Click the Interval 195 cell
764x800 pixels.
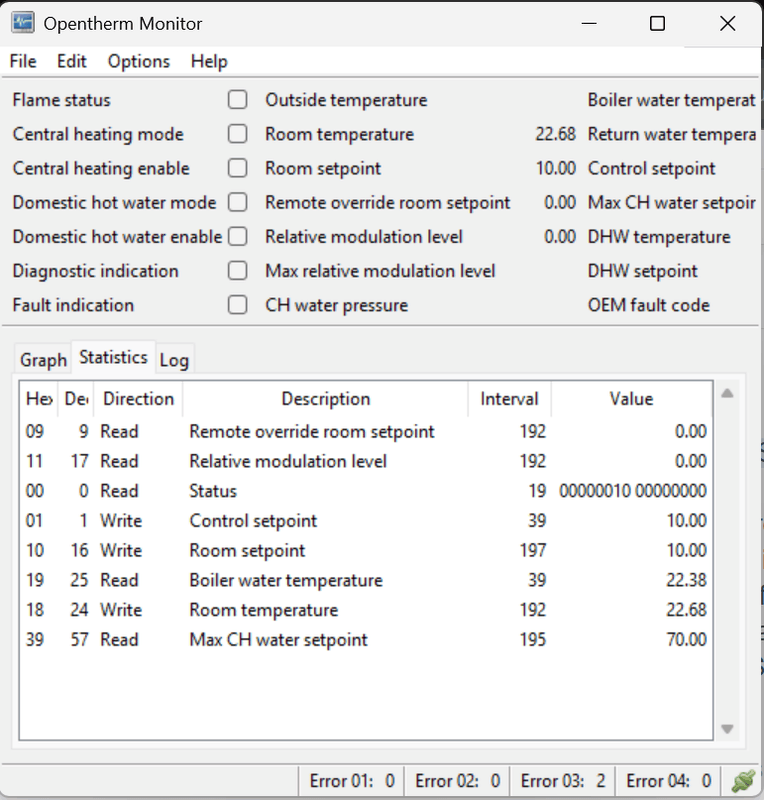click(533, 639)
